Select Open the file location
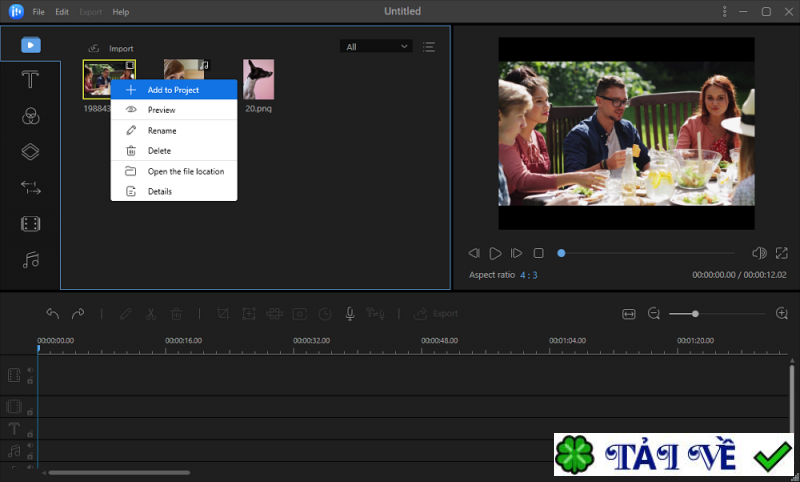 pyautogui.click(x=185, y=171)
